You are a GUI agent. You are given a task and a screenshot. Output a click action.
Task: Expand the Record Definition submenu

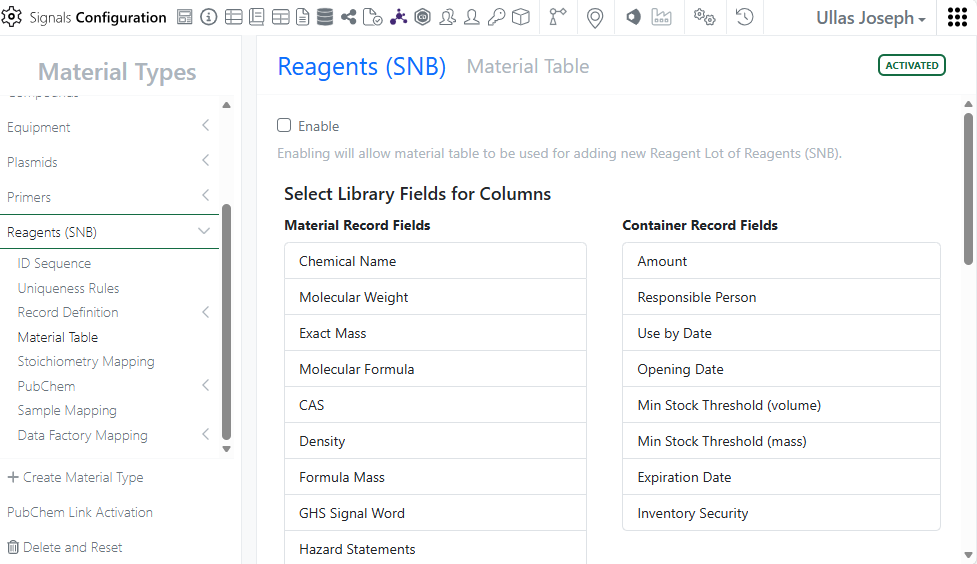coord(205,312)
